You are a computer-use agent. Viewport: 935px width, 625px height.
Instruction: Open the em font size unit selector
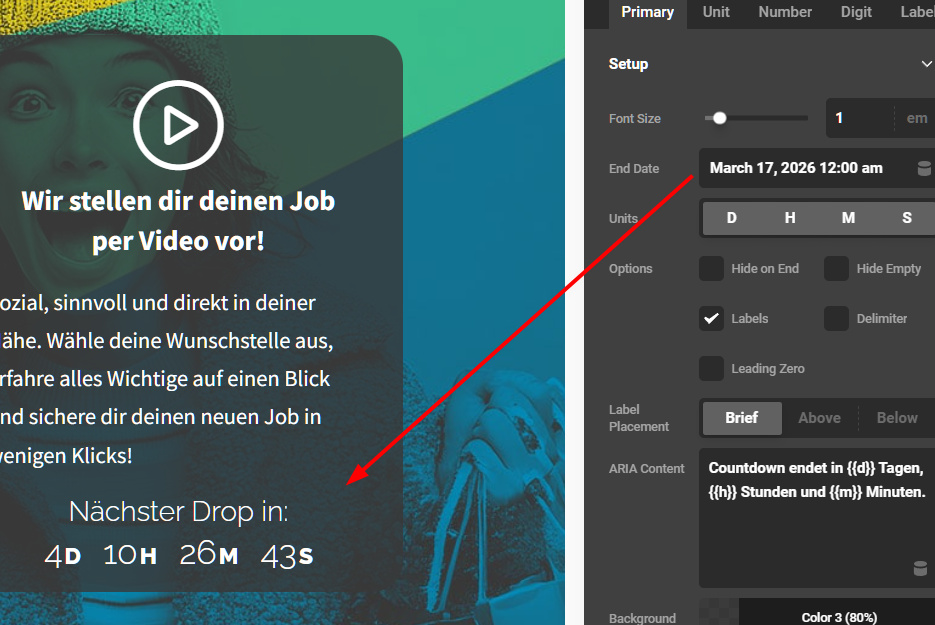point(916,118)
